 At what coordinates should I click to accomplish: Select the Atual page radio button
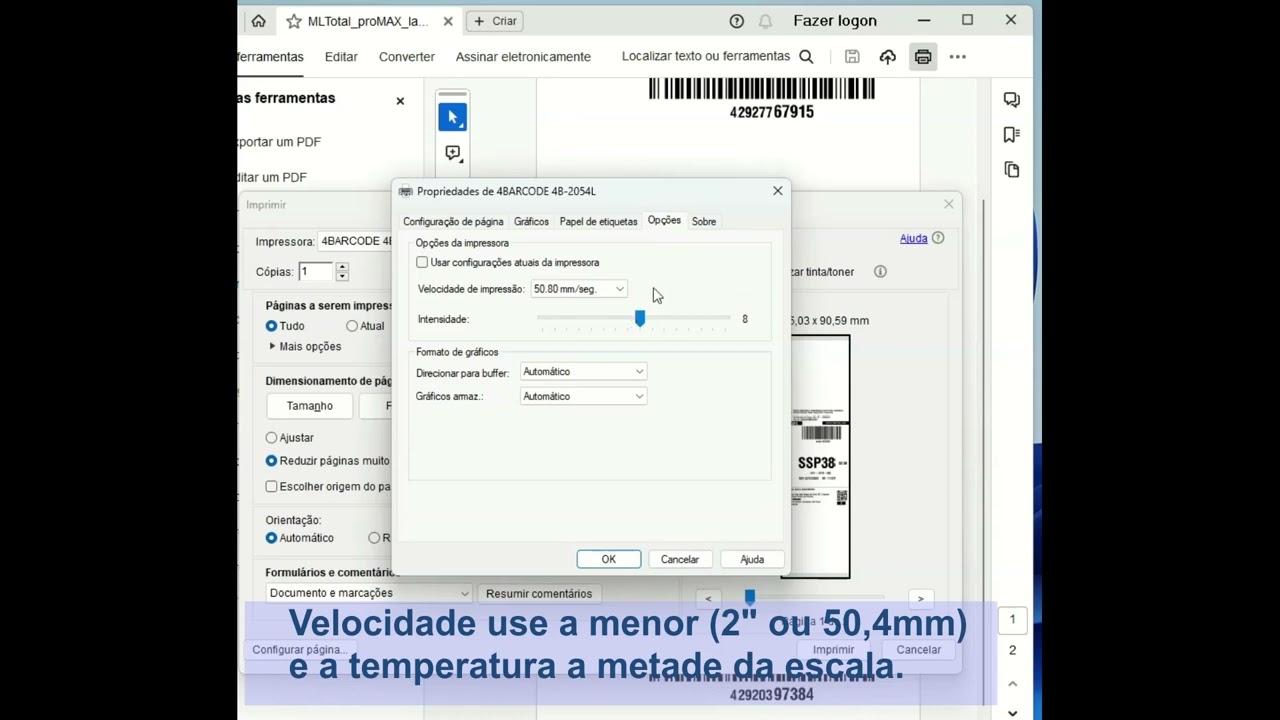352,326
